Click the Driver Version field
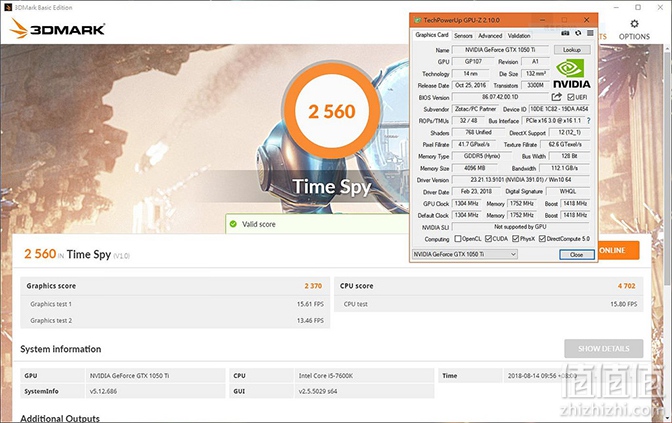This screenshot has height=423, width=672. click(x=521, y=180)
